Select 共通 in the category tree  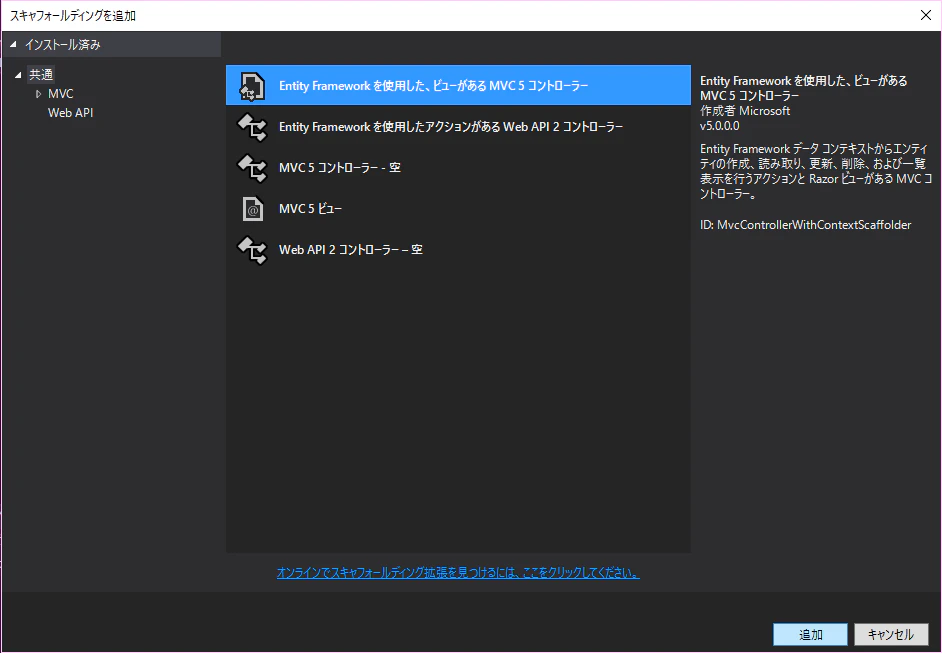(41, 74)
